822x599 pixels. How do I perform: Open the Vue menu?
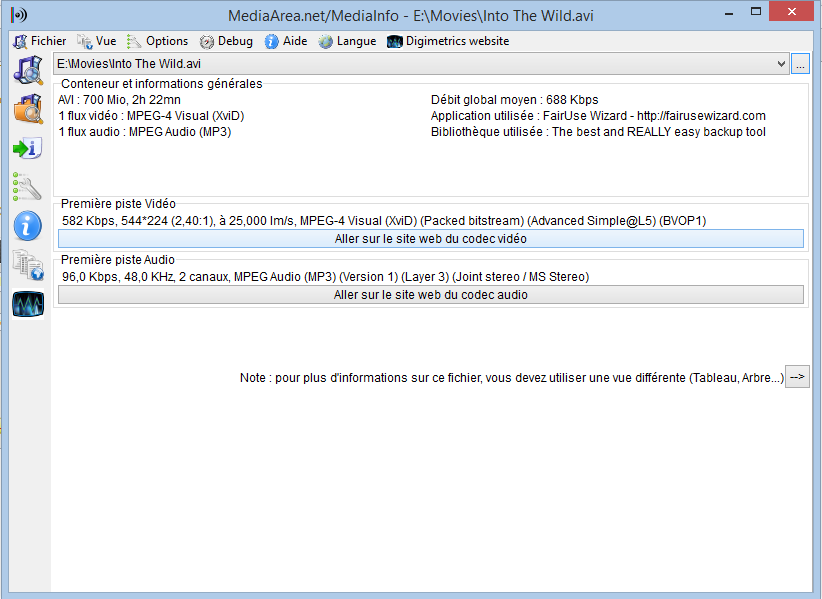point(97,41)
